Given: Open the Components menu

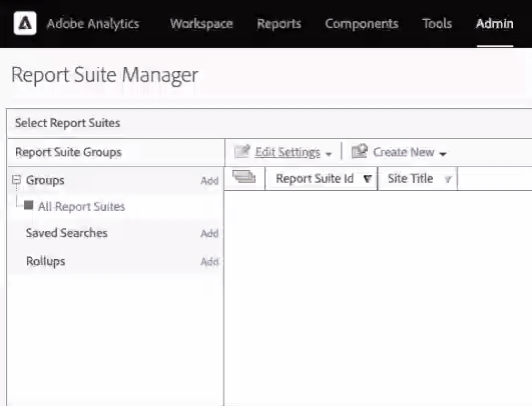Looking at the screenshot, I should (362, 24).
